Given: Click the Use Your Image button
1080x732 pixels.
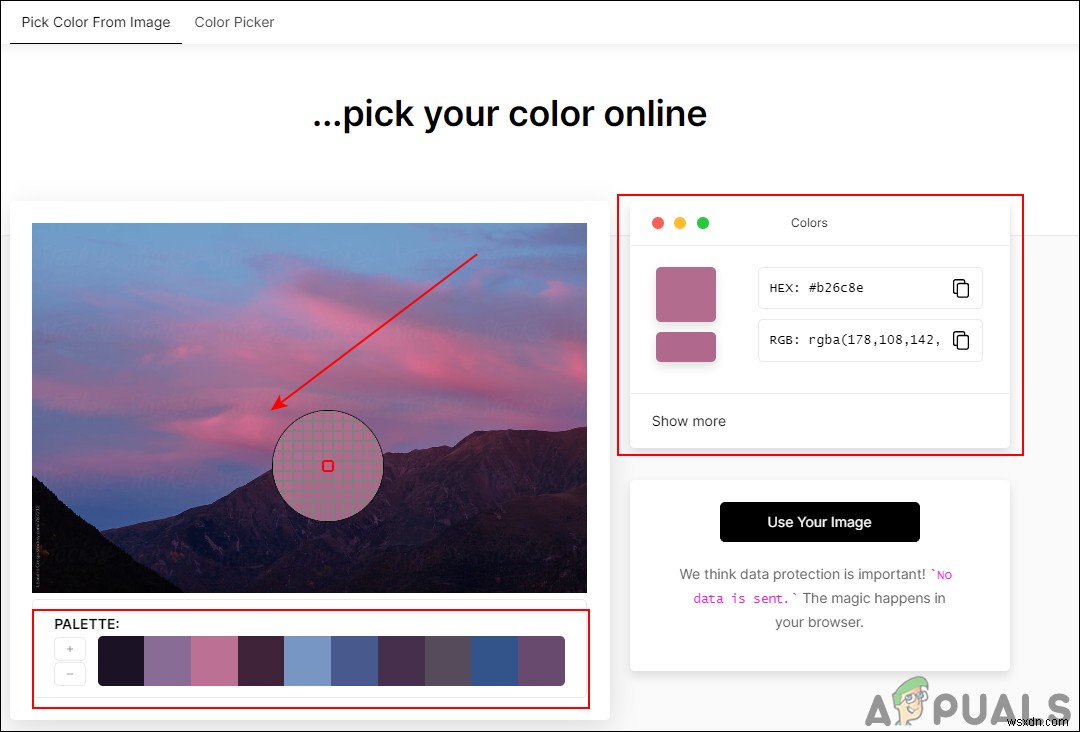Looking at the screenshot, I should click(x=819, y=522).
